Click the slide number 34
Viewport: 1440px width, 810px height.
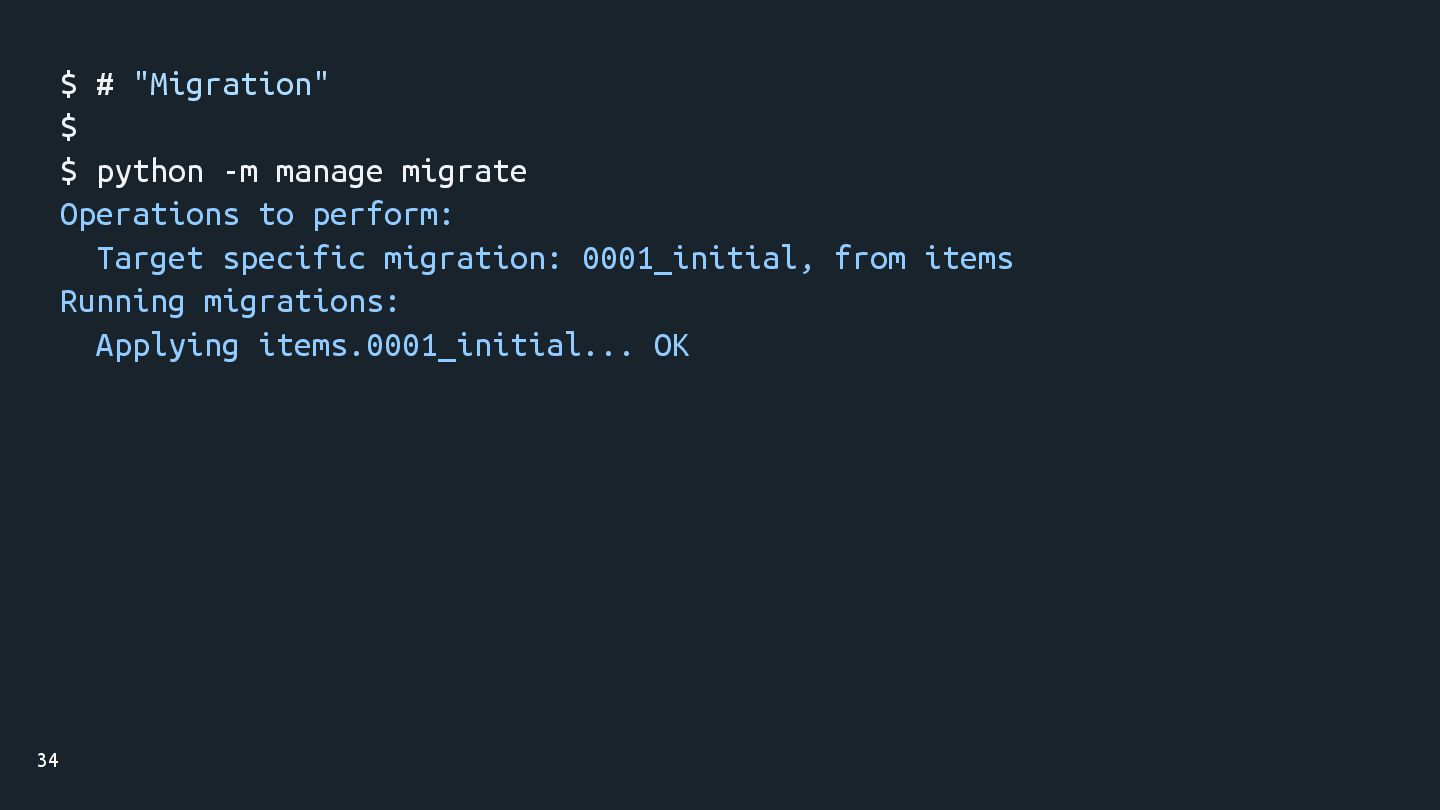[x=47, y=761]
